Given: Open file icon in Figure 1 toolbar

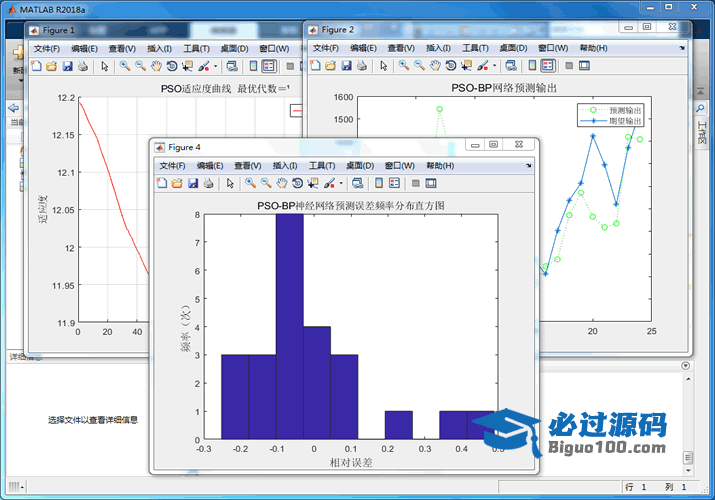Looking at the screenshot, I should 52,67.
